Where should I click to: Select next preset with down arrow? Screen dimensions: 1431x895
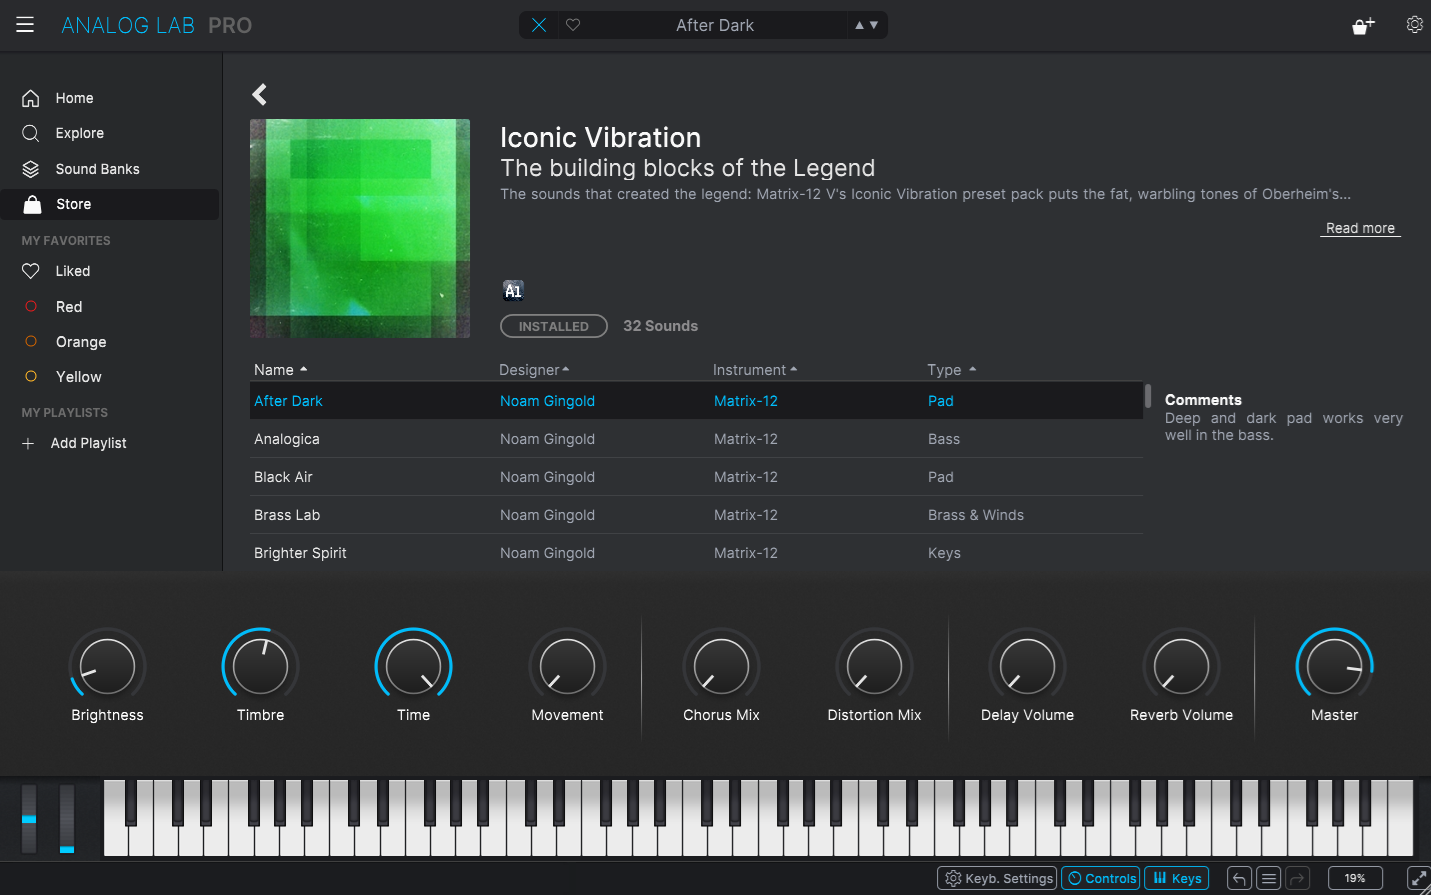874,25
